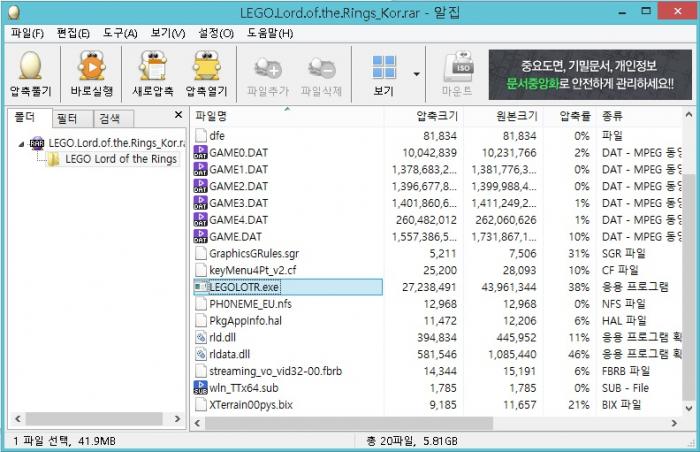700x452 pixels.
Task: Click the ad banner about 문서중앙화
Action: (x=590, y=75)
